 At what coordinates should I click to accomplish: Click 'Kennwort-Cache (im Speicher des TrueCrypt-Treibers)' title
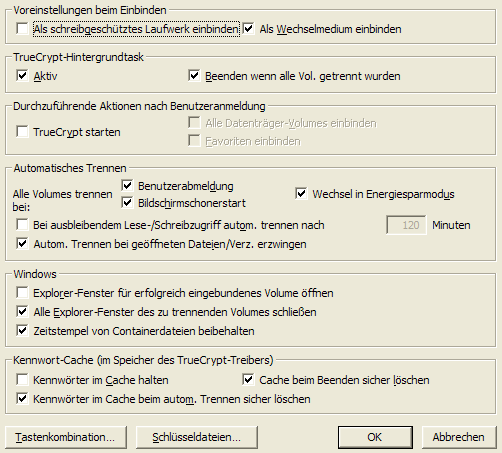pyautogui.click(x=143, y=360)
